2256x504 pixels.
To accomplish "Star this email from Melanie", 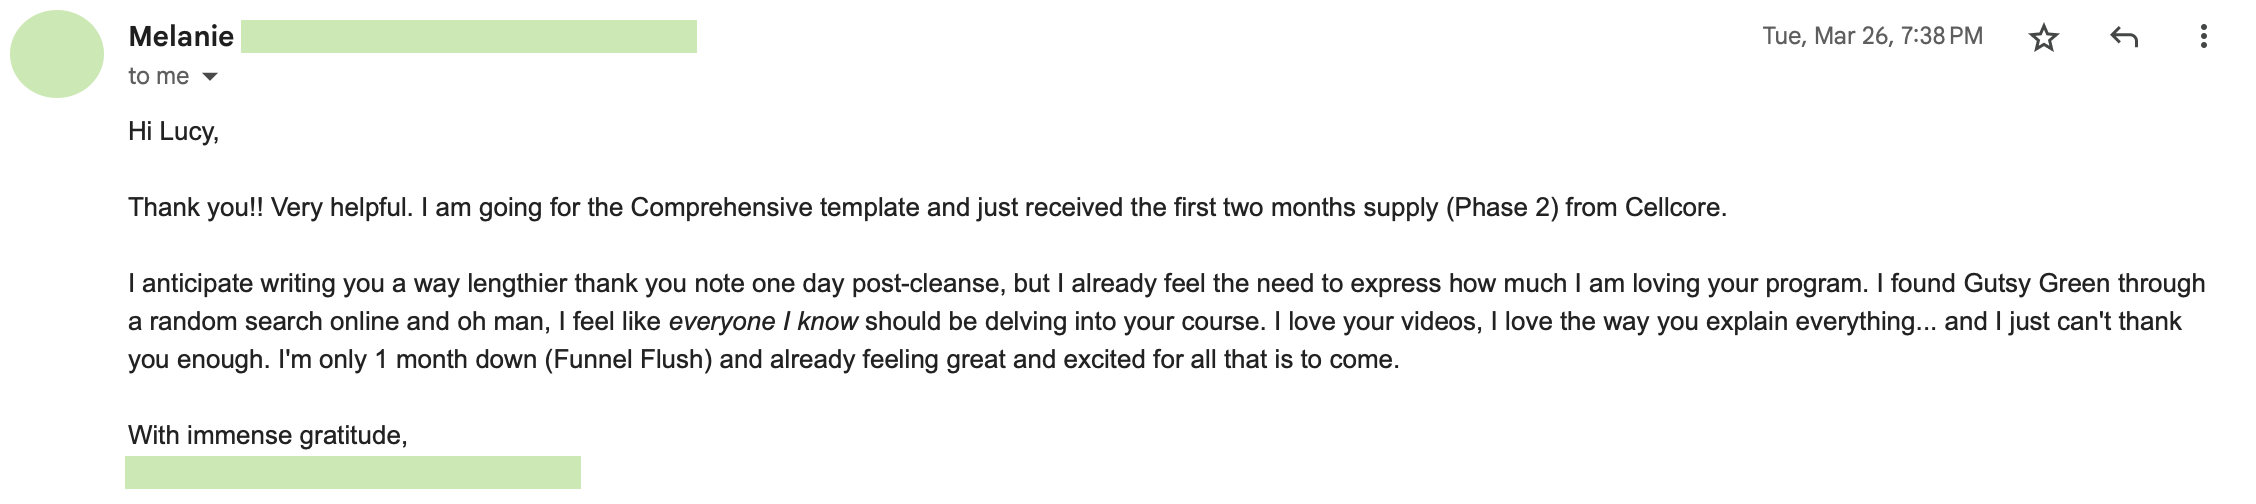I will [2043, 38].
